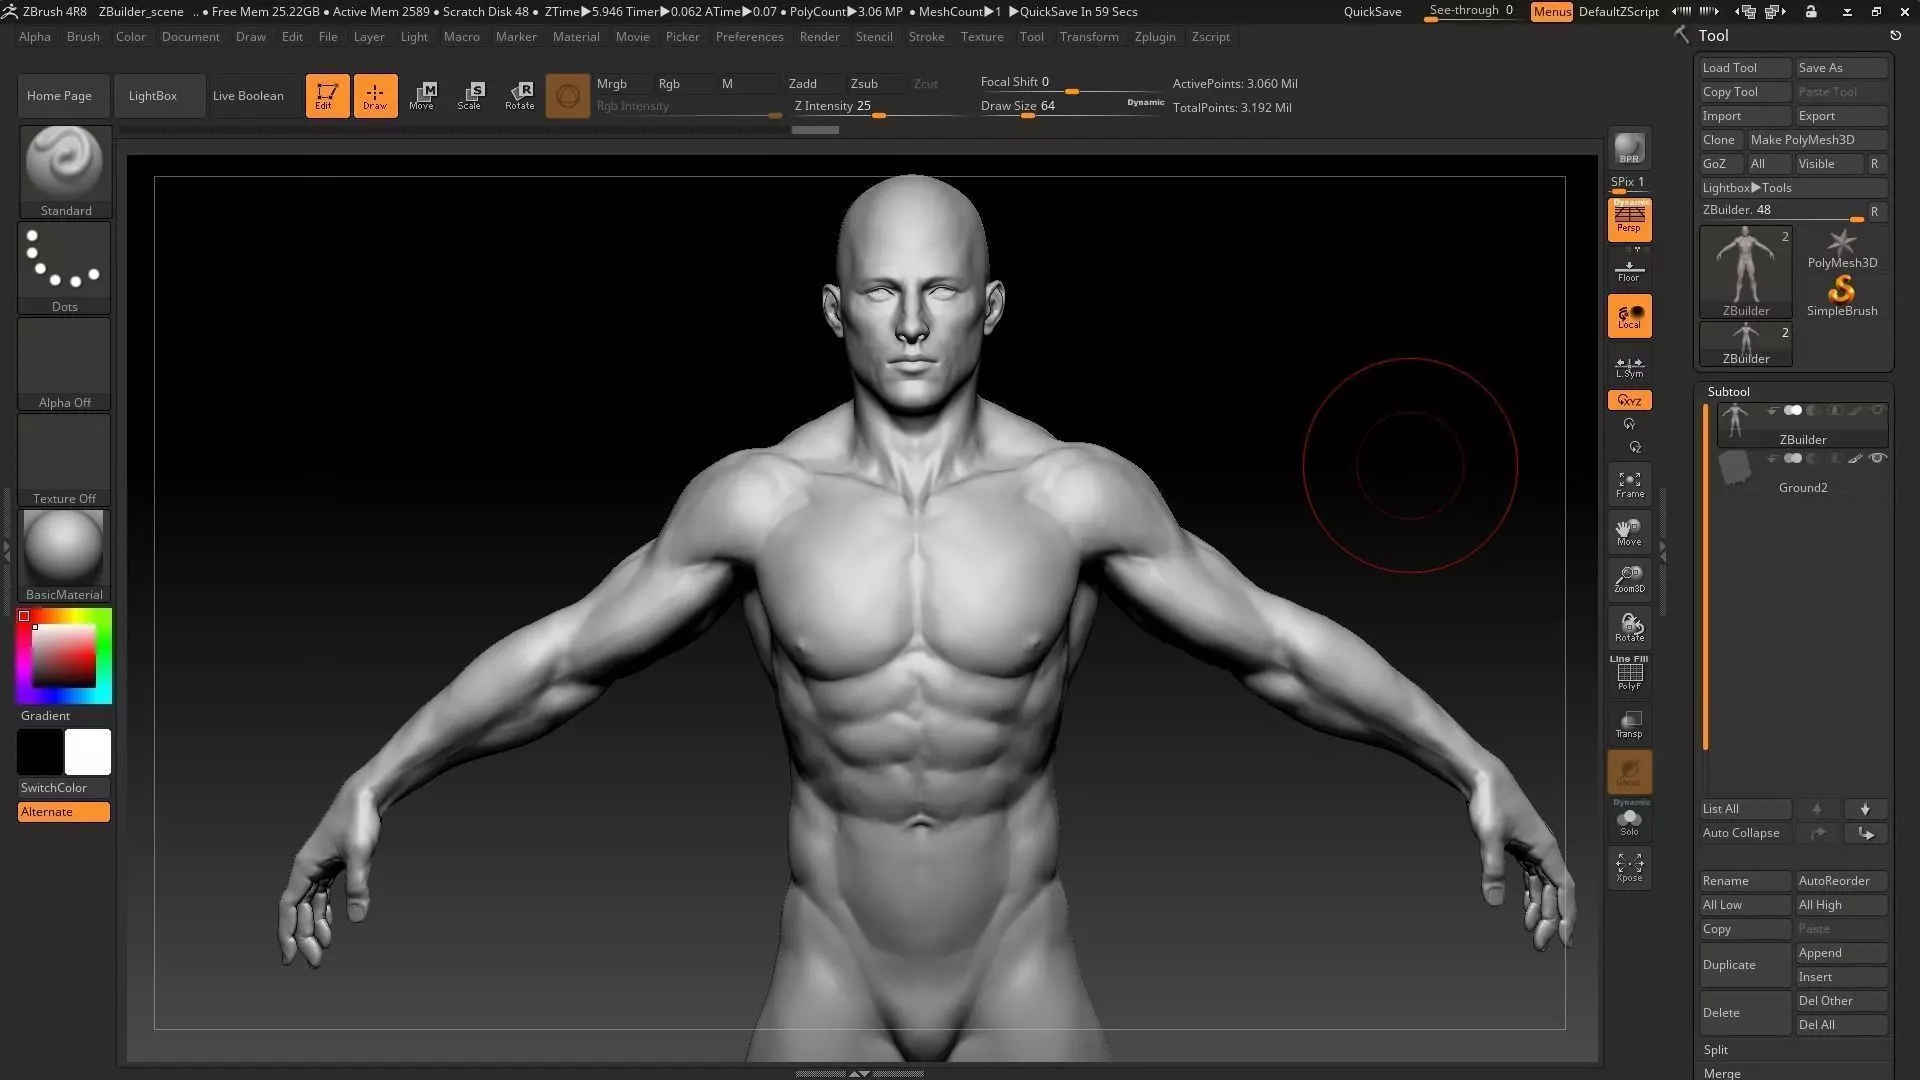Click the Frame mesh icon
Screen dimensions: 1920x1080
click(1629, 485)
